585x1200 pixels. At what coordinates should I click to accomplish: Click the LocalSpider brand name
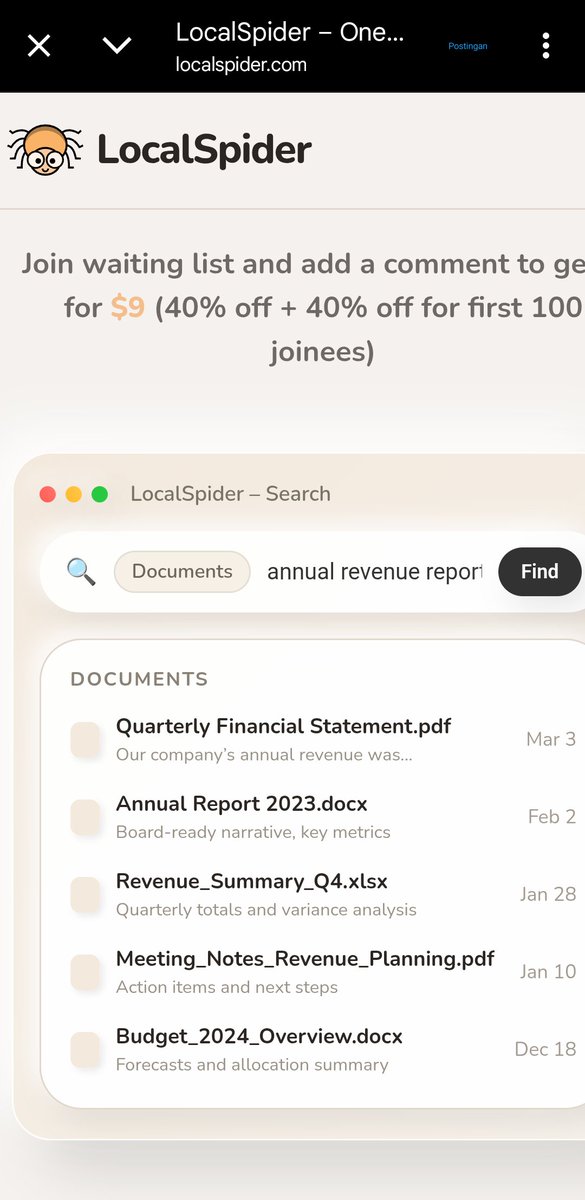[x=204, y=150]
